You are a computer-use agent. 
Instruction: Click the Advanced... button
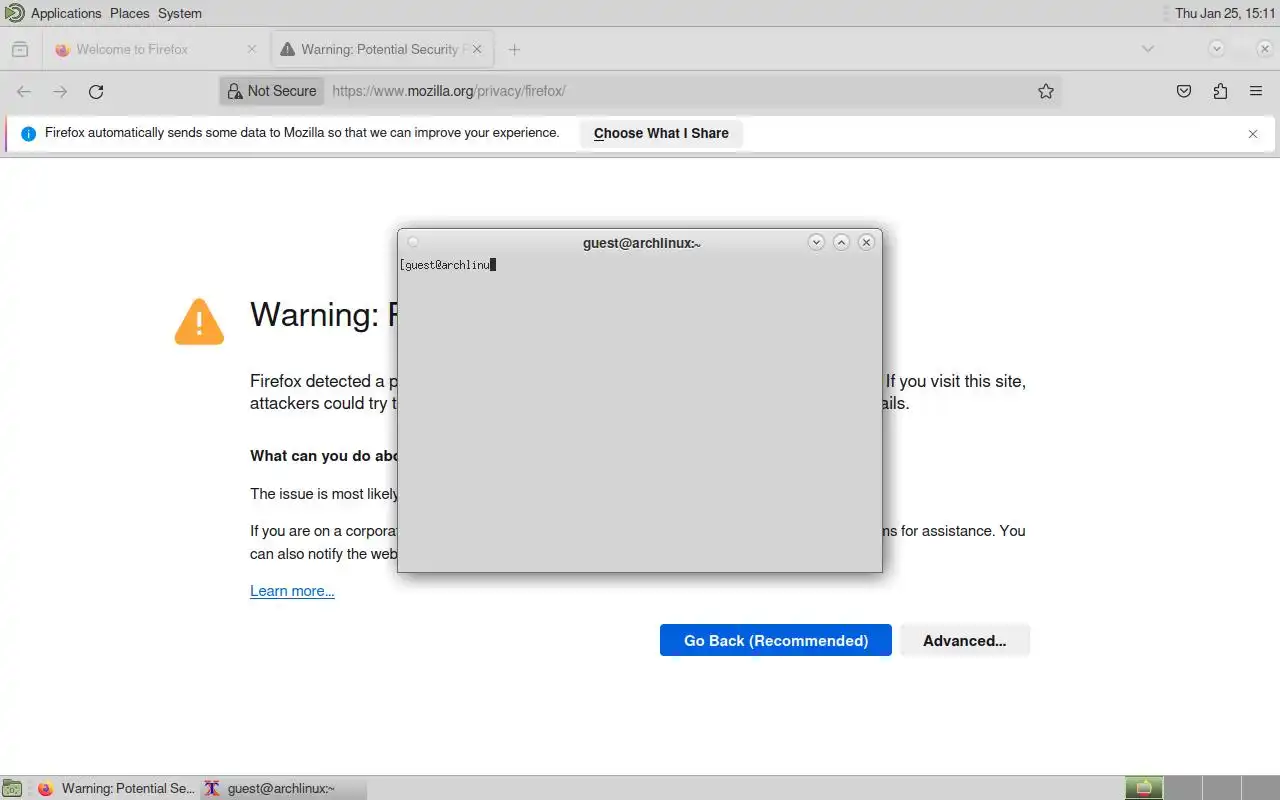pyautogui.click(x=965, y=640)
